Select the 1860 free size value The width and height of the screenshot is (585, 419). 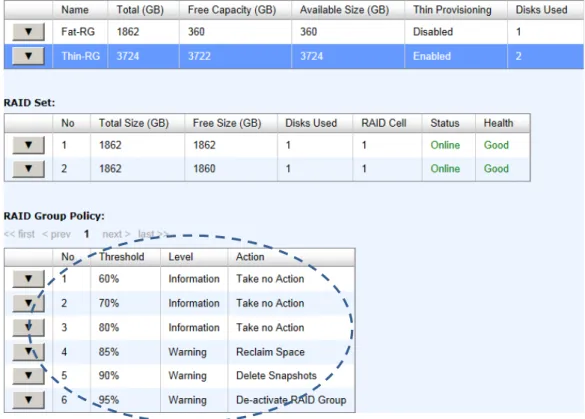(204, 169)
